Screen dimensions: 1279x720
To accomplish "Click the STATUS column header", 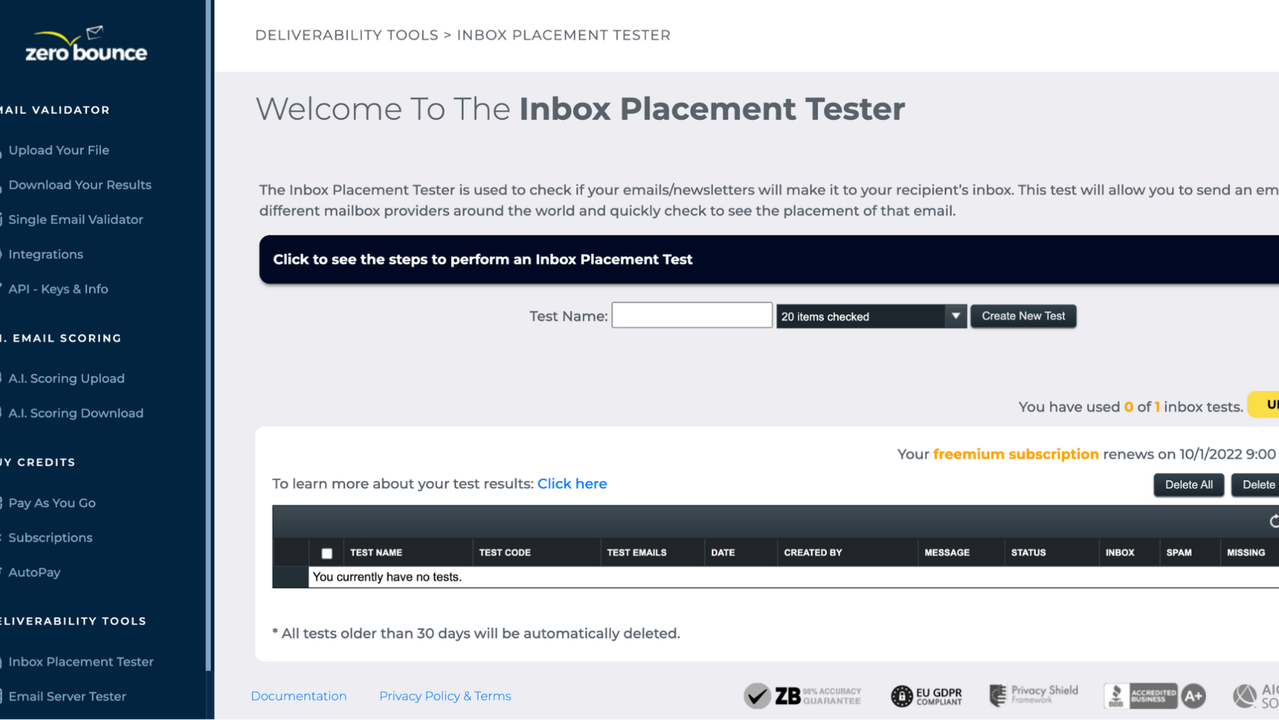I will 1028,552.
